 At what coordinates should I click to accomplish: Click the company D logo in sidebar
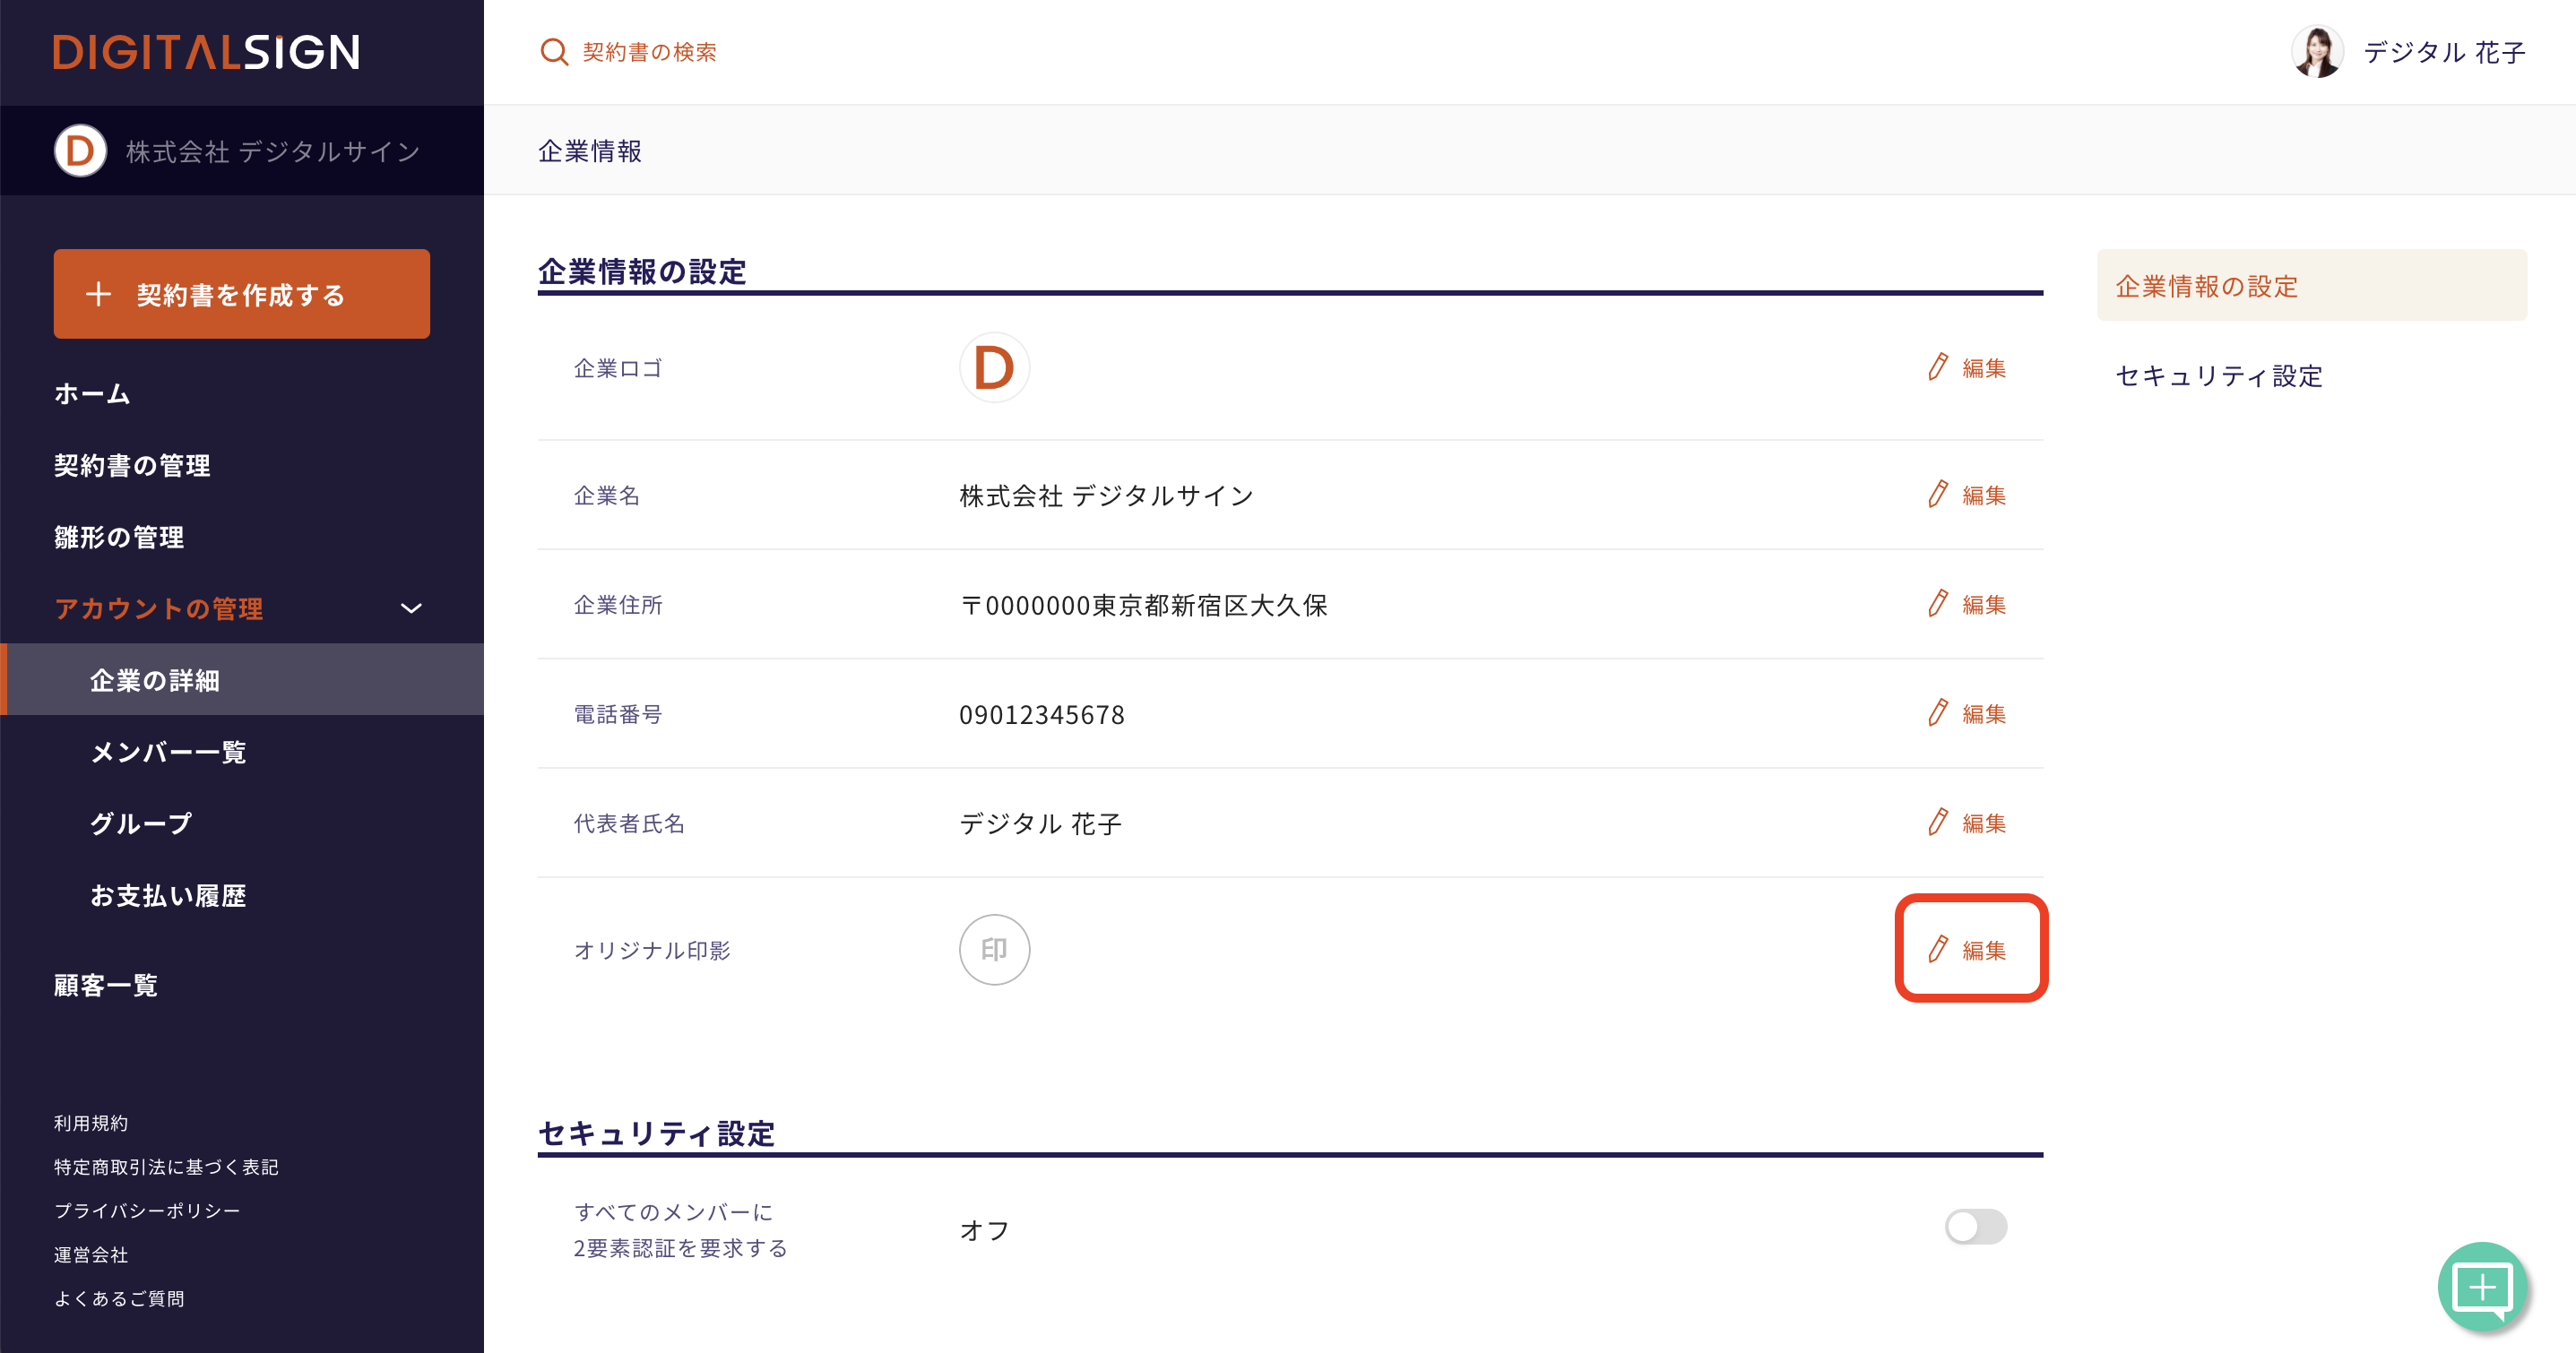coord(80,151)
